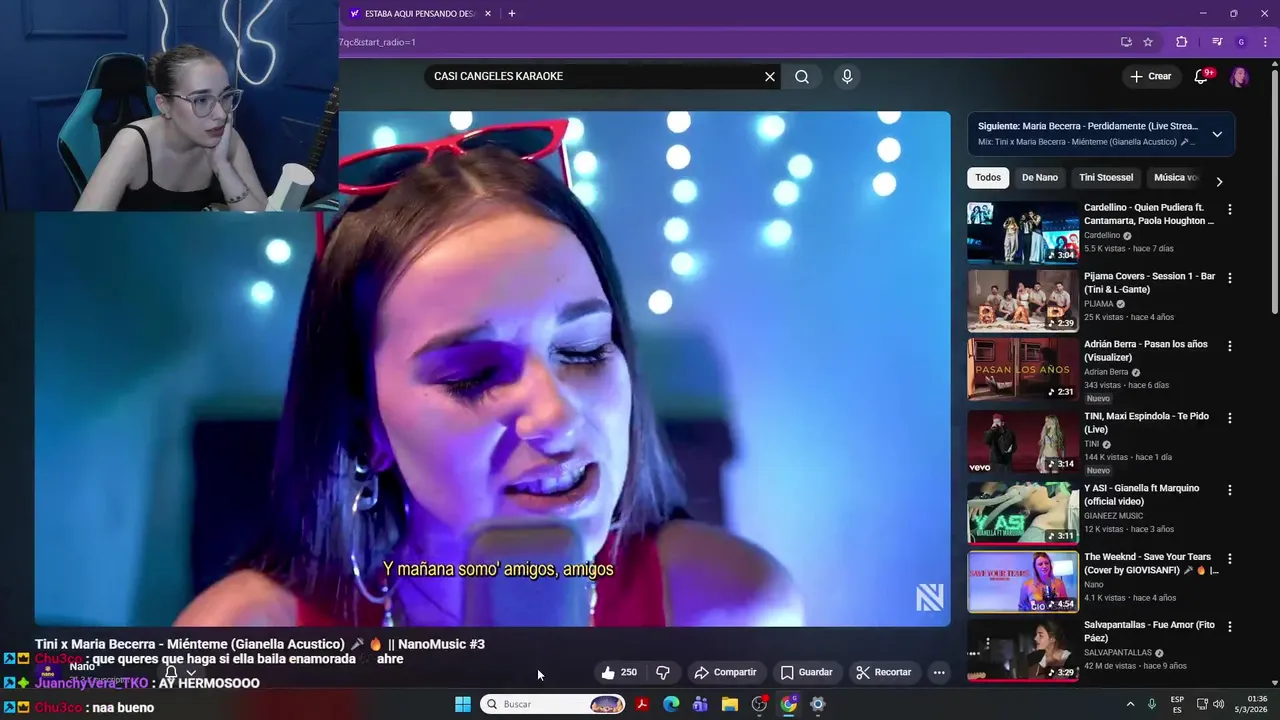
Task: Click the The Weeknd Save Your Tears title
Action: pos(1151,564)
